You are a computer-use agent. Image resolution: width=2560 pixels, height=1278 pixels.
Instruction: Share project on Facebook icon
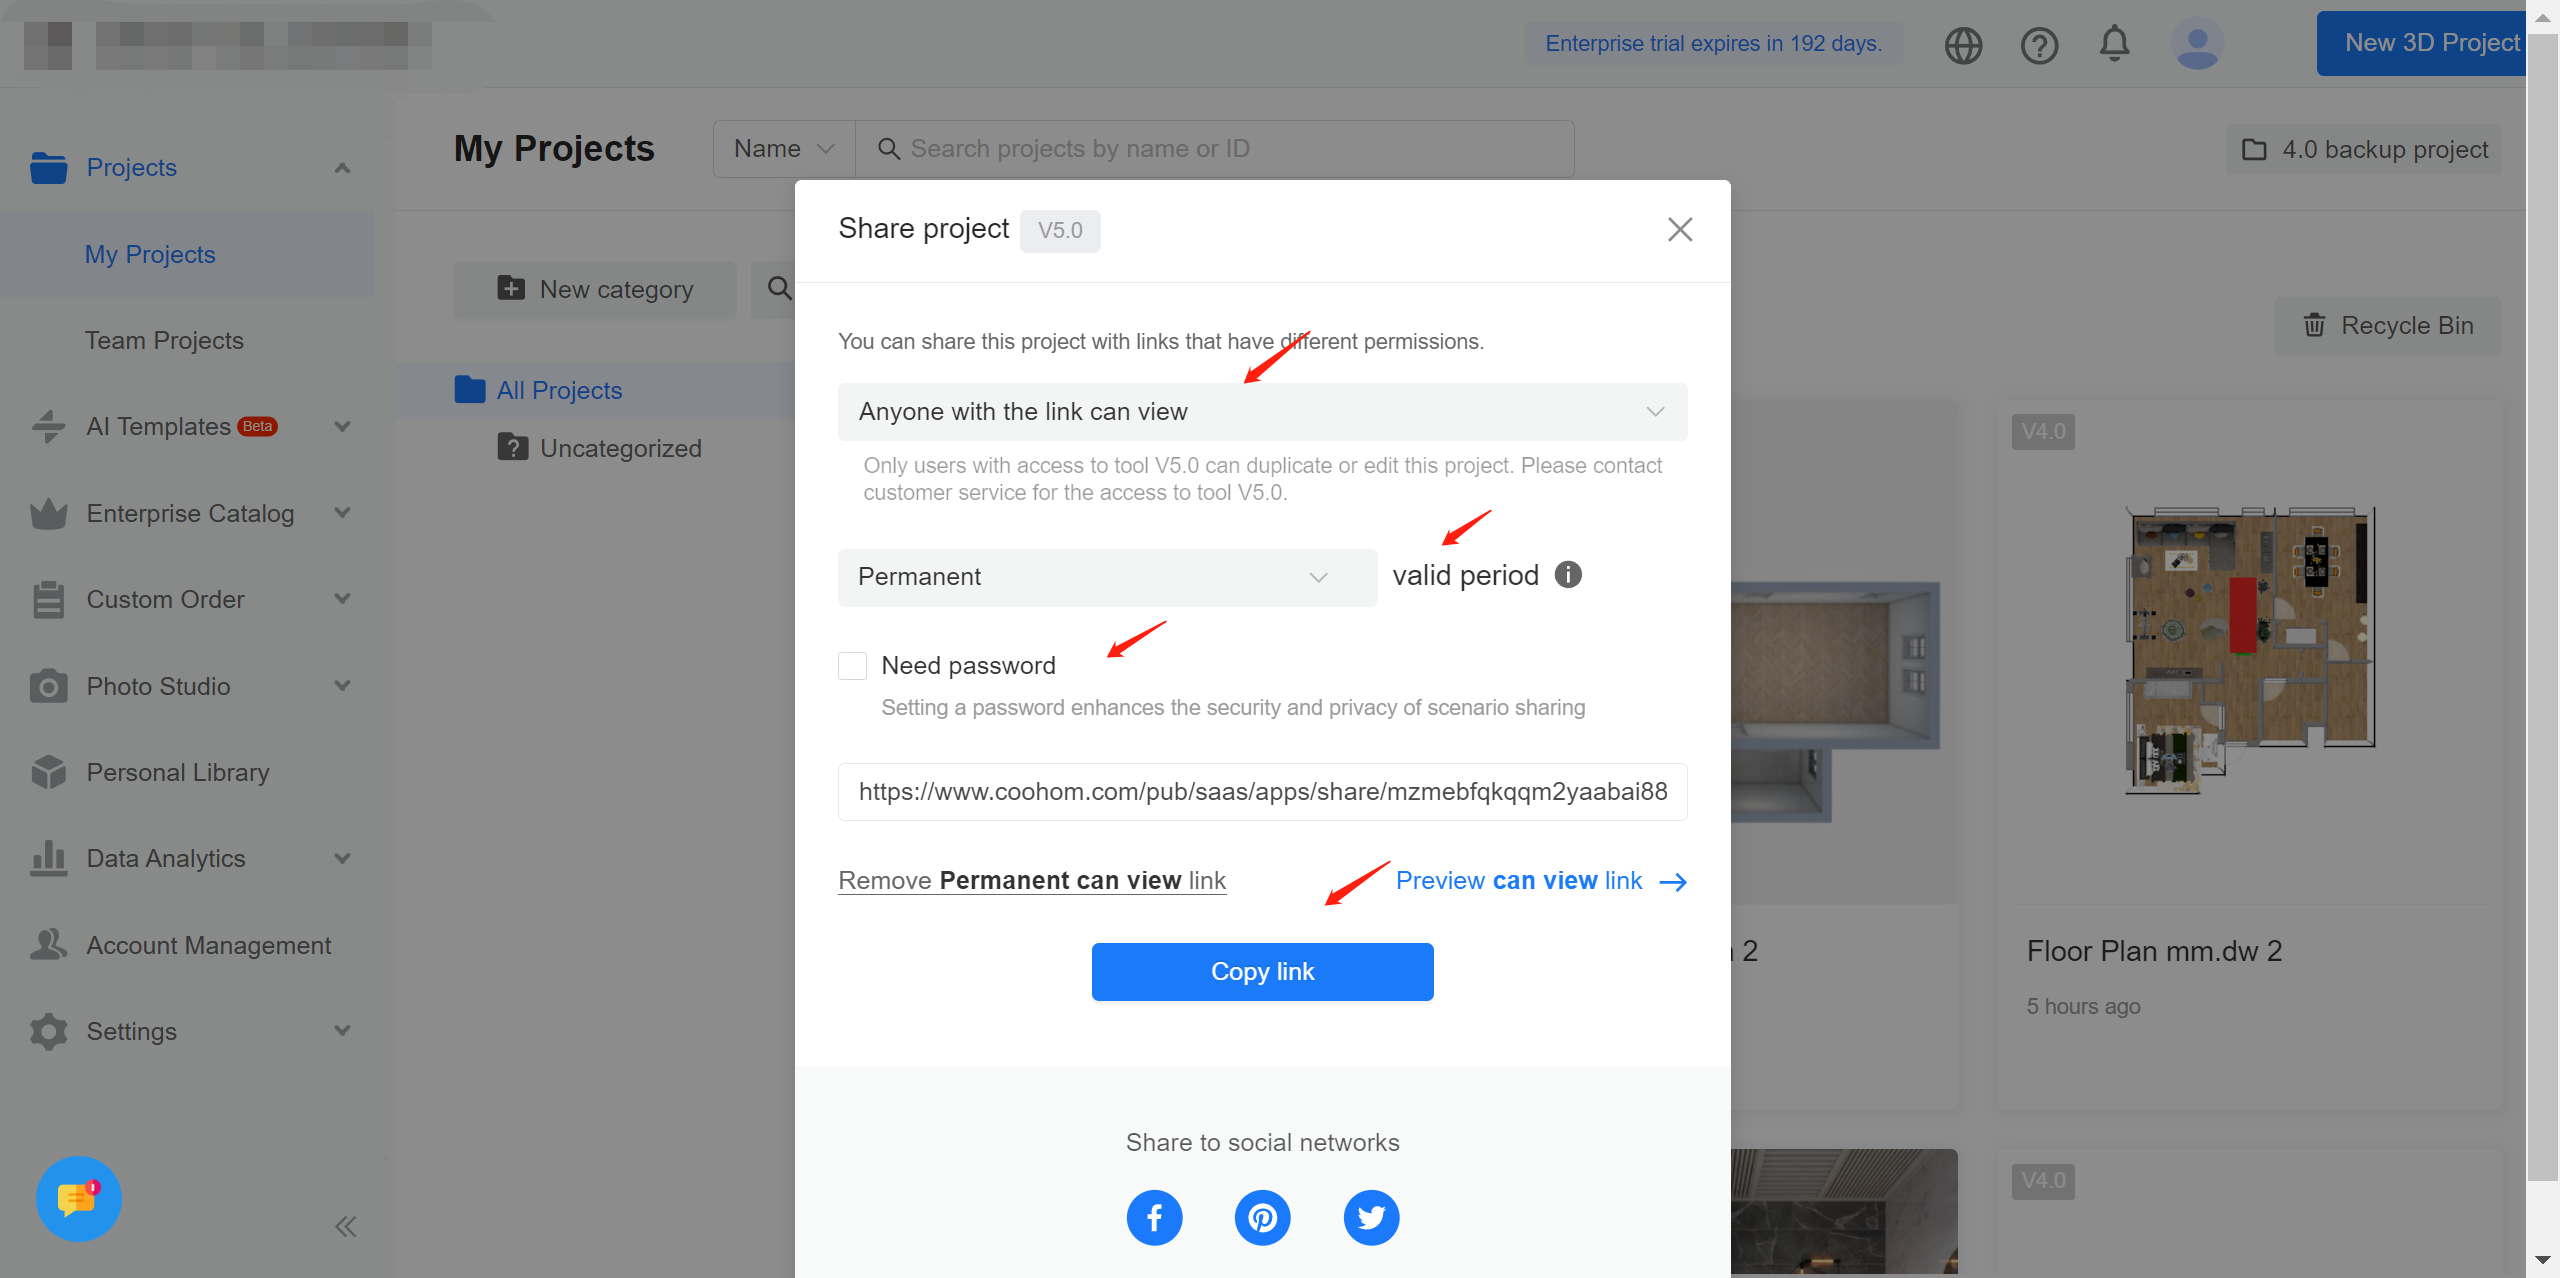(x=1154, y=1217)
